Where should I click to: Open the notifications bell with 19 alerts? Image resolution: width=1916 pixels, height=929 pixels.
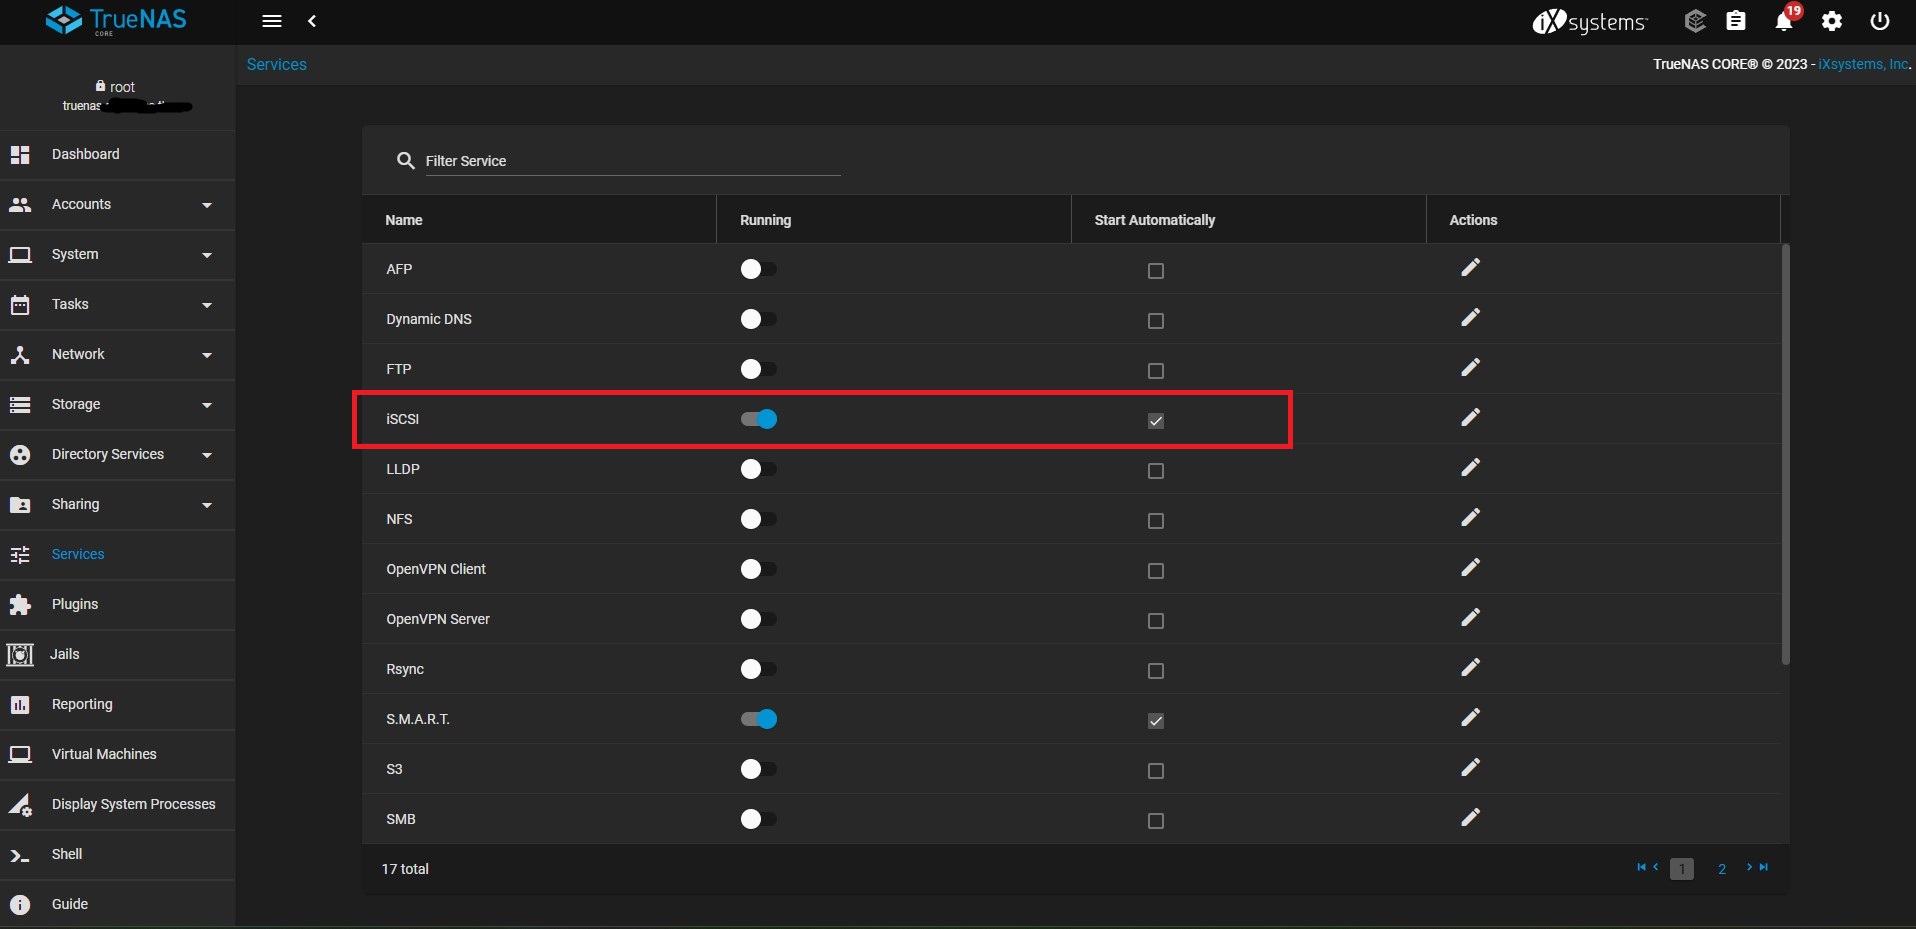point(1784,22)
